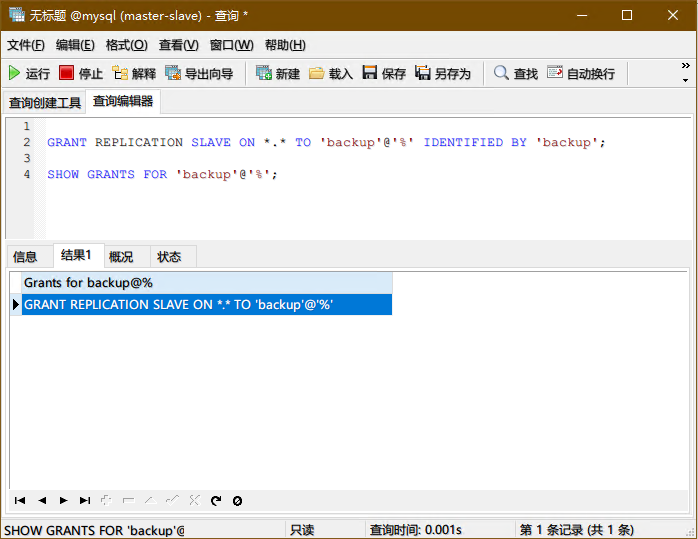Click the GRANT REPLICATION SLAVE line in the query editor
Image resolution: width=698 pixels, height=539 pixels.
[x=326, y=142]
